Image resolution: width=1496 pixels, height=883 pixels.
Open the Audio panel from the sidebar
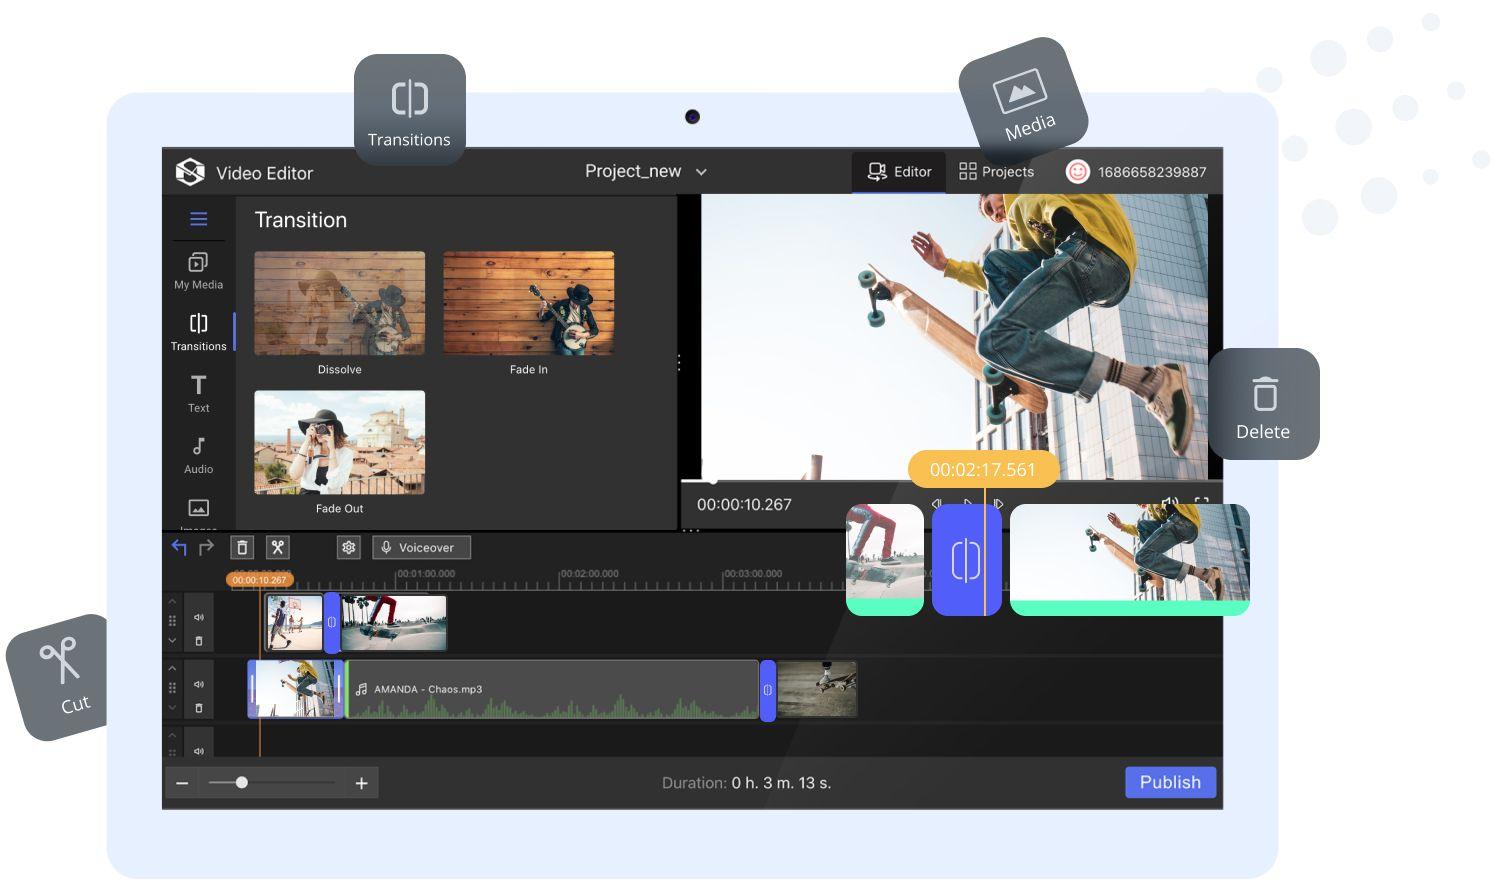[x=198, y=455]
